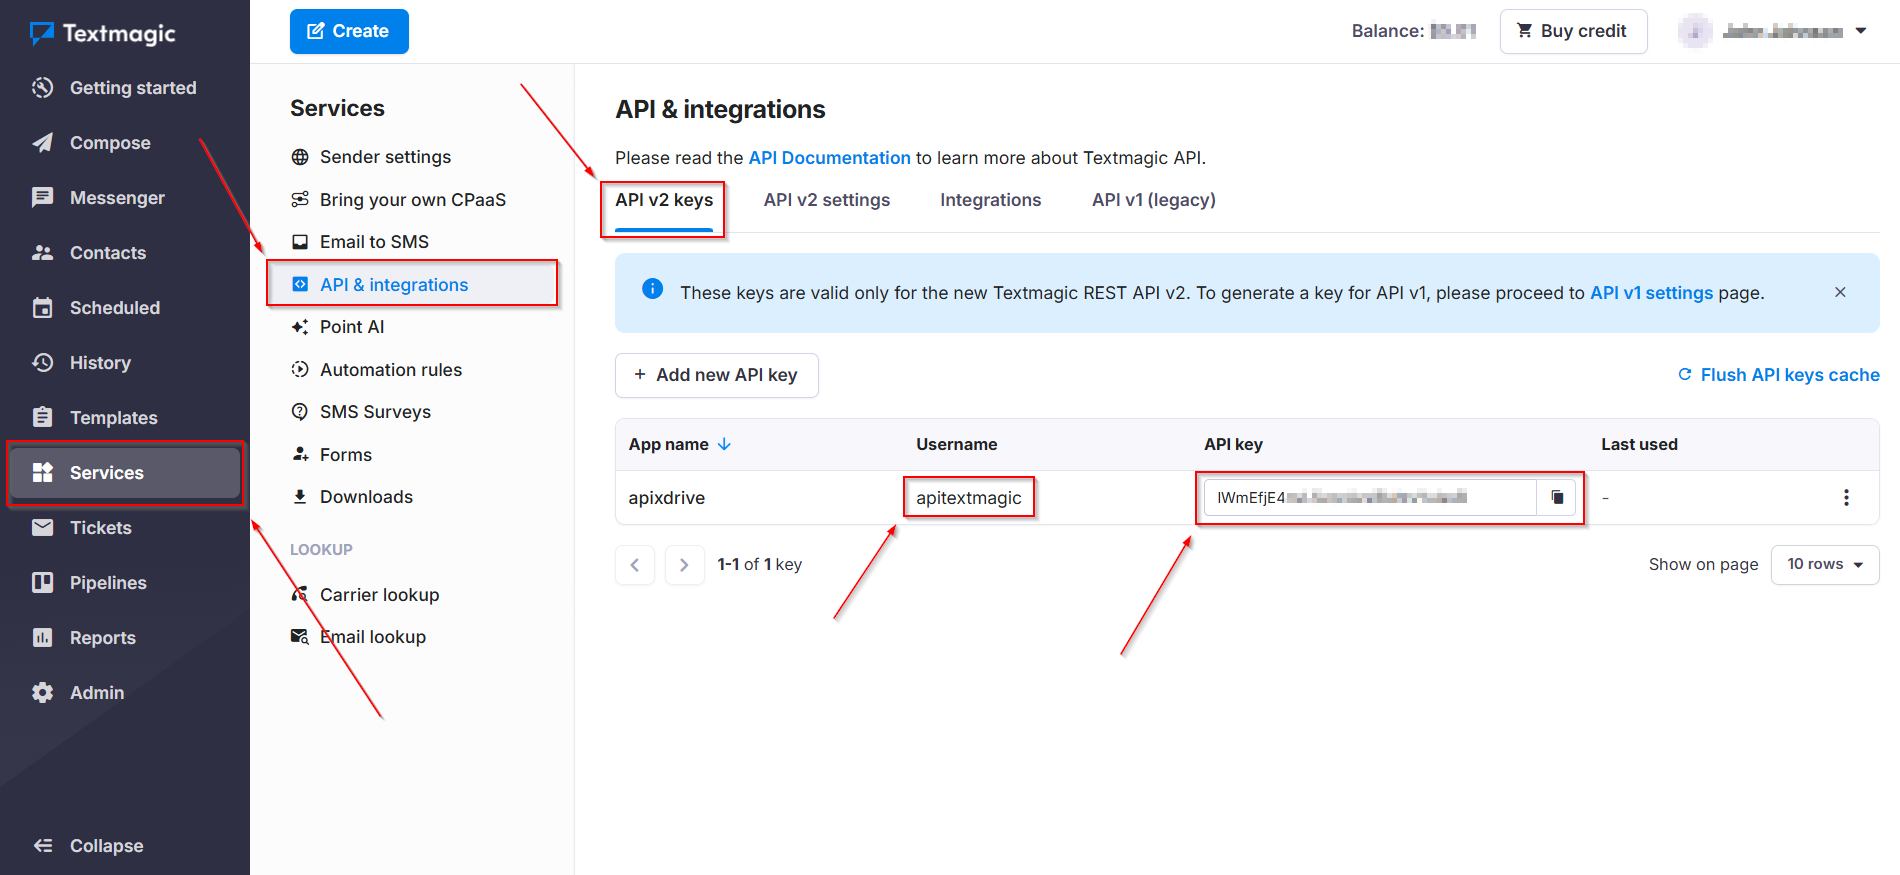View message History

[x=125, y=363]
